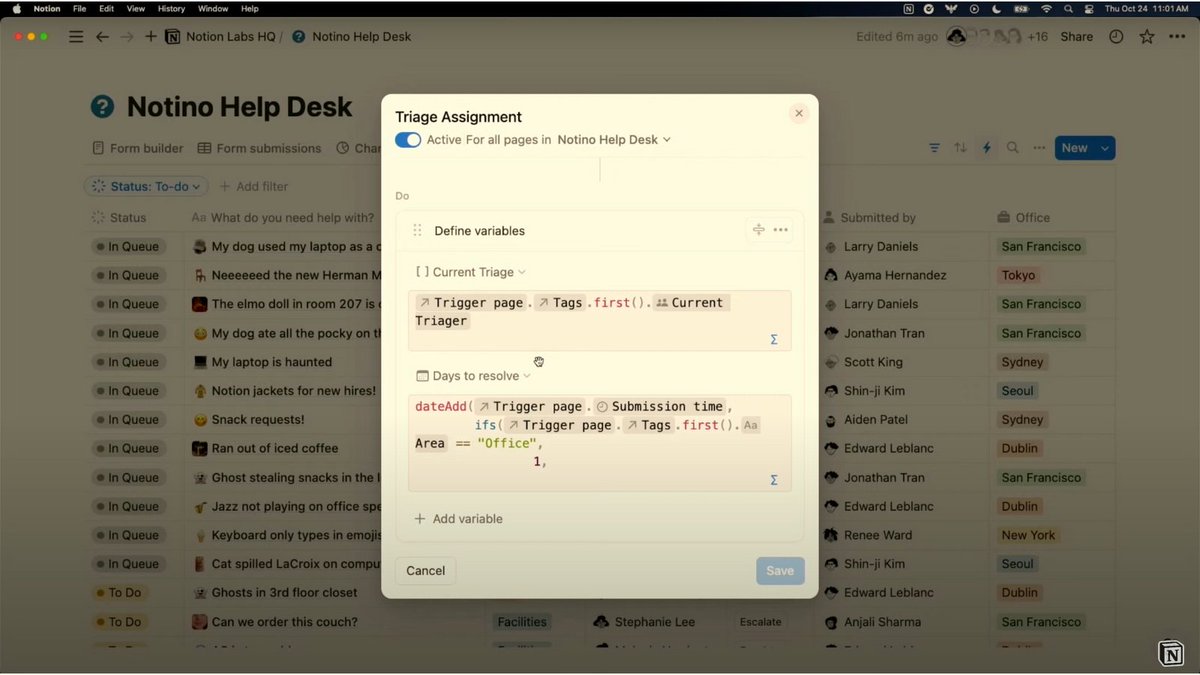The width and height of the screenshot is (1200, 675).
Task: Open the Help menu
Action: pos(250,9)
